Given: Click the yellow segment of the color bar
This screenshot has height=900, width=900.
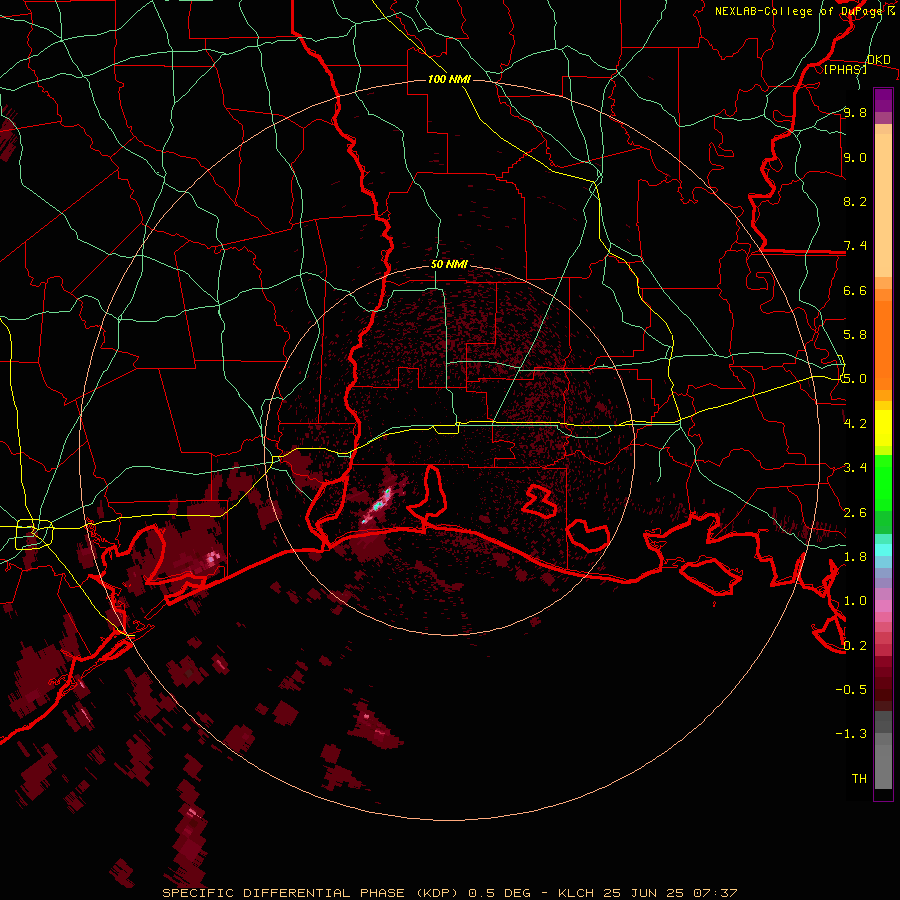Looking at the screenshot, I should pyautogui.click(x=883, y=428).
